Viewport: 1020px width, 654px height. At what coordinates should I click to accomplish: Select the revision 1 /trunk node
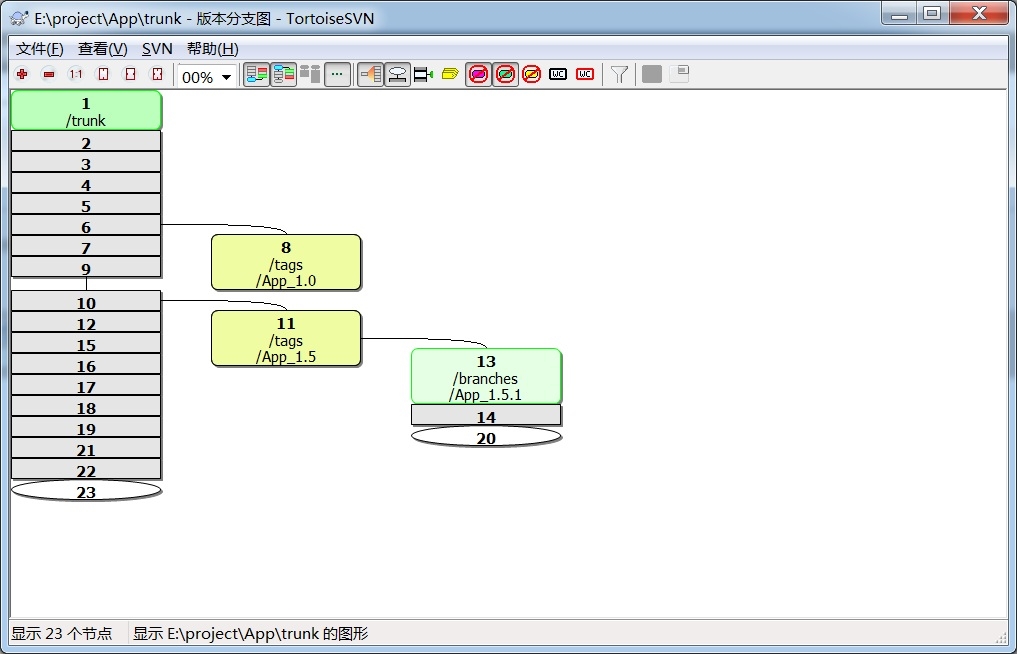[86, 111]
